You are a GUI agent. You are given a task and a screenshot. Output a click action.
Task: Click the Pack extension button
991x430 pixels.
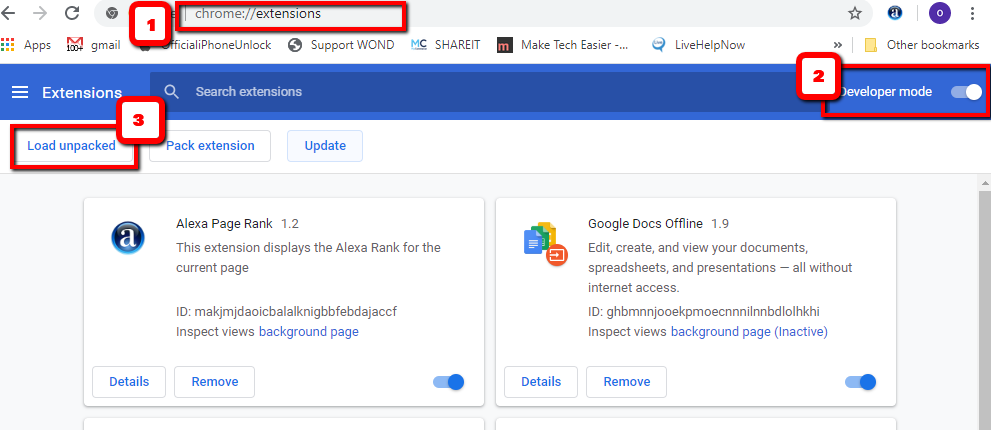click(210, 146)
